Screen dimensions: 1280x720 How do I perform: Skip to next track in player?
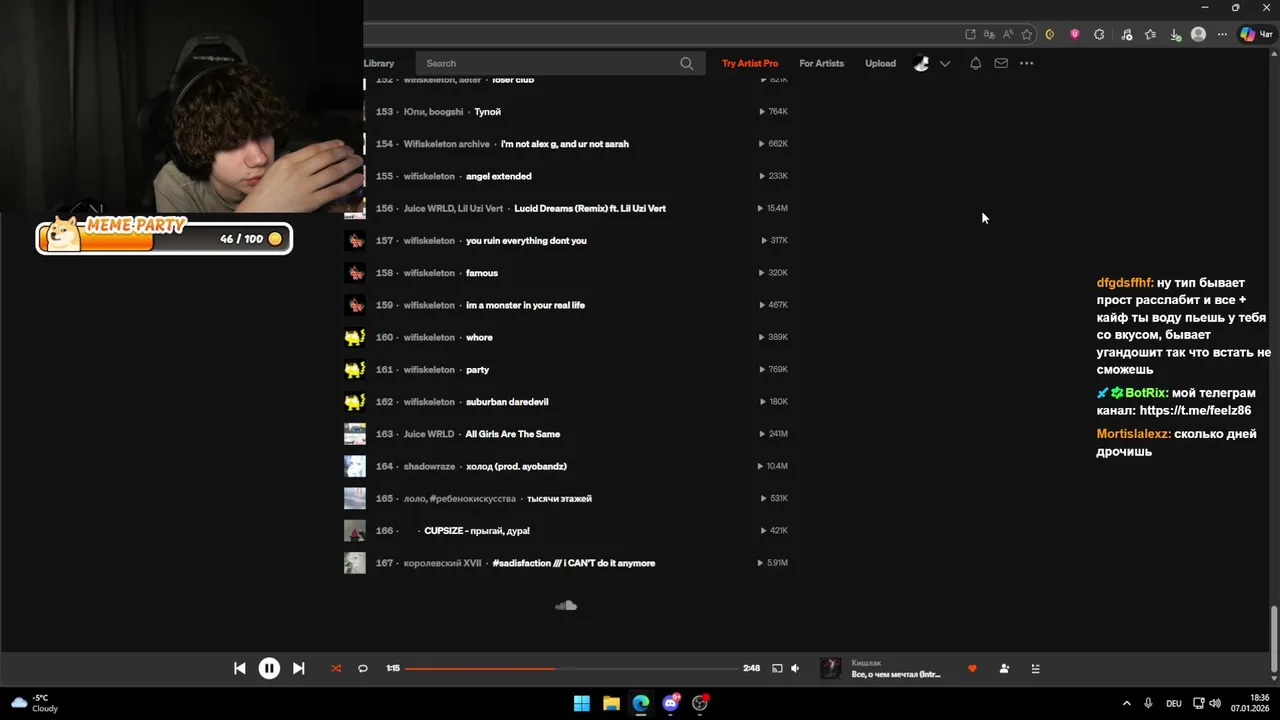tap(298, 669)
